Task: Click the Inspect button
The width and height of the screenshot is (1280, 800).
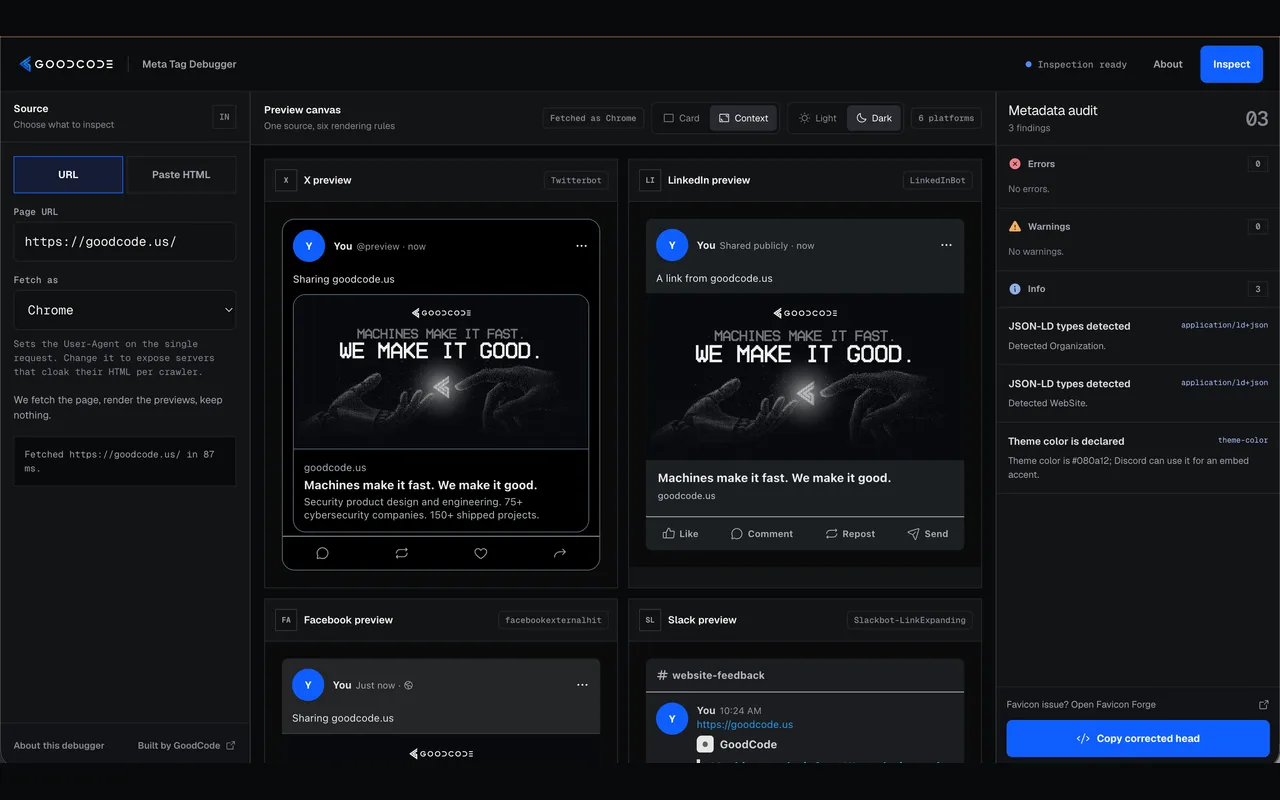Action: pyautogui.click(x=1231, y=64)
